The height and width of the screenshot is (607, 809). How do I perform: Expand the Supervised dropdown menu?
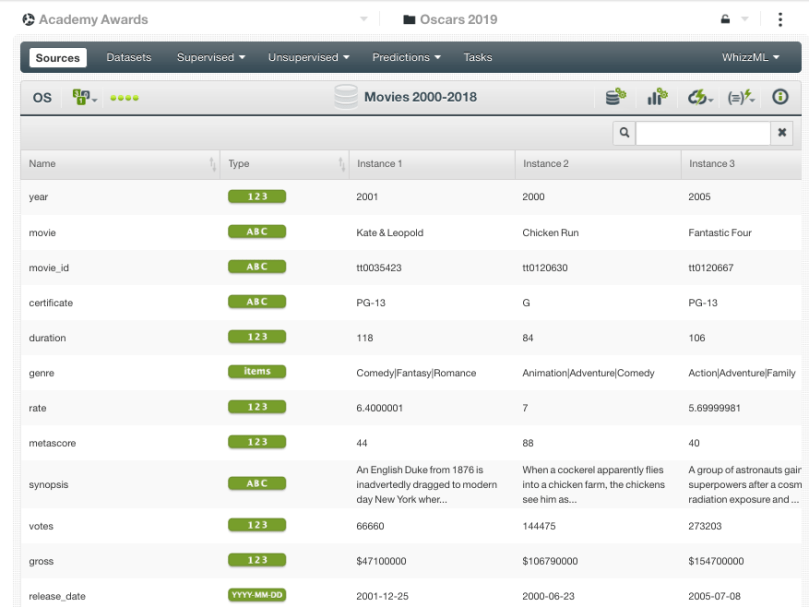(211, 57)
